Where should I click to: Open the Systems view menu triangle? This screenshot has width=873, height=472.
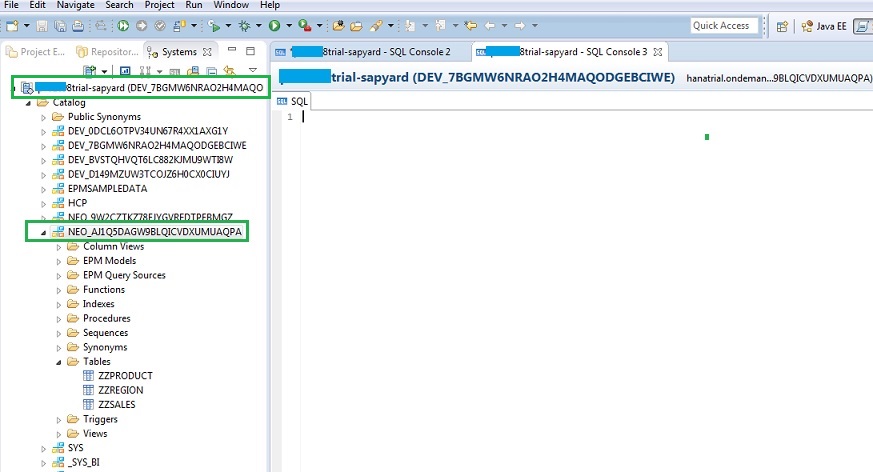pos(253,70)
